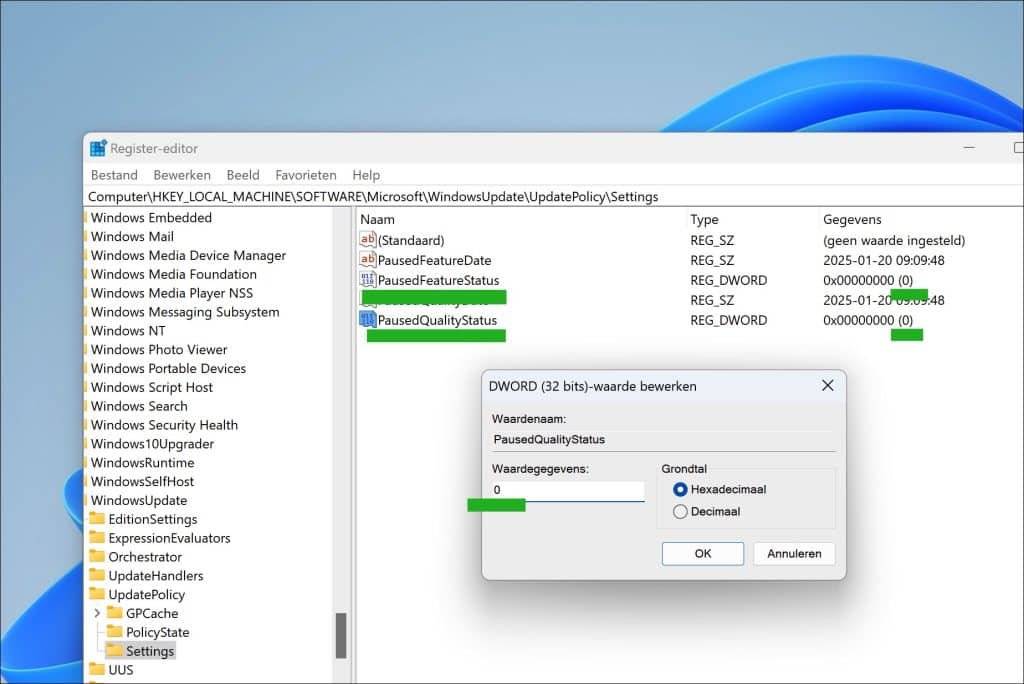Click the UpdateHandlers folder icon
The image size is (1024, 684).
click(97, 576)
